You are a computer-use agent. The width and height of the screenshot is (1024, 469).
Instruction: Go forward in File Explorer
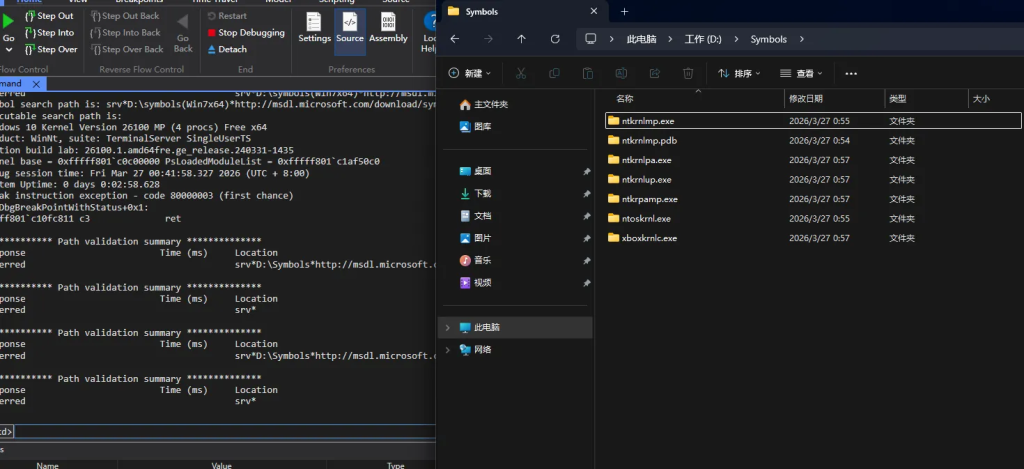tap(488, 39)
